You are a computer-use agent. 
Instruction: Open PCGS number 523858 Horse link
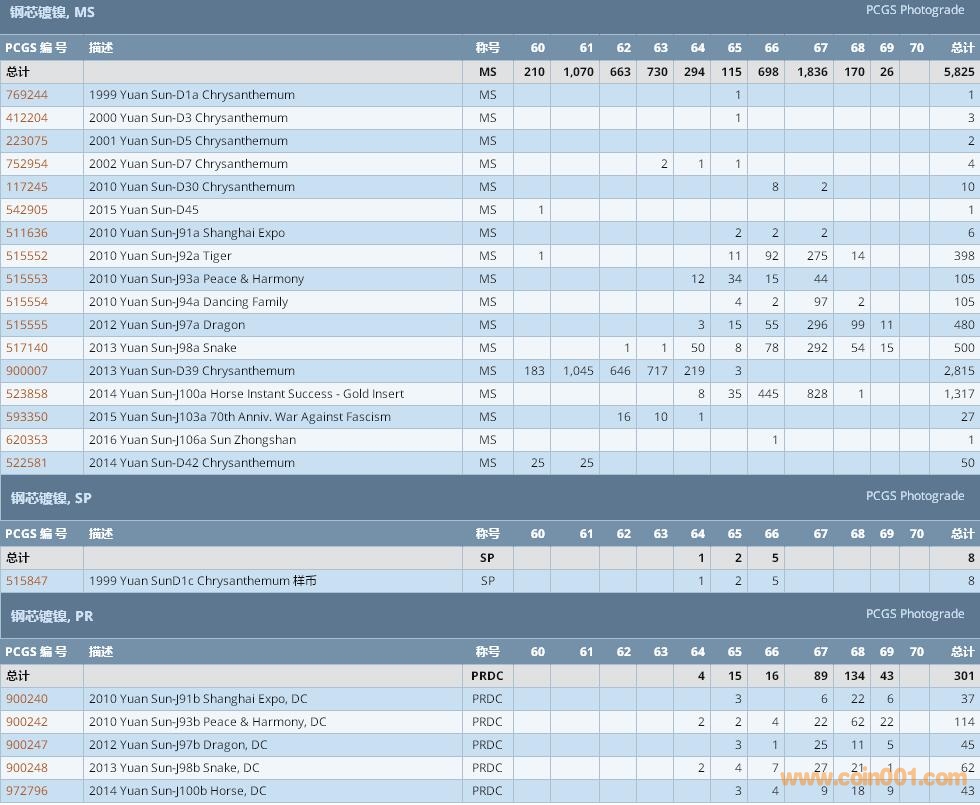point(27,394)
